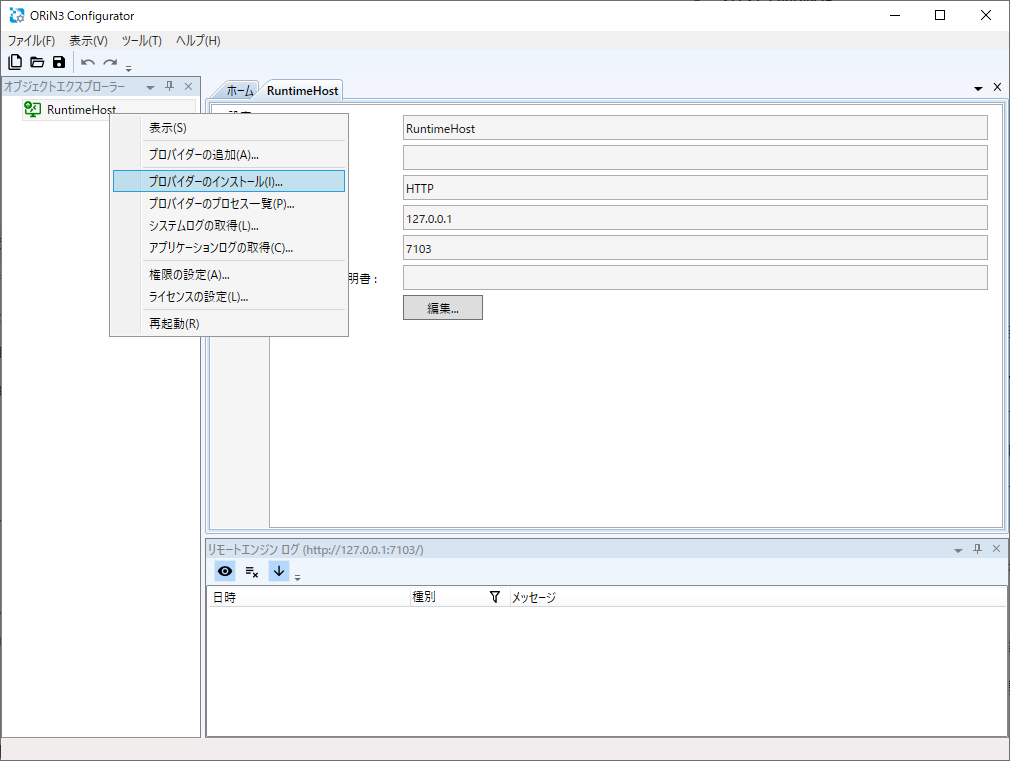Pin the remote engine log panel
1010x761 pixels.
pyautogui.click(x=977, y=549)
